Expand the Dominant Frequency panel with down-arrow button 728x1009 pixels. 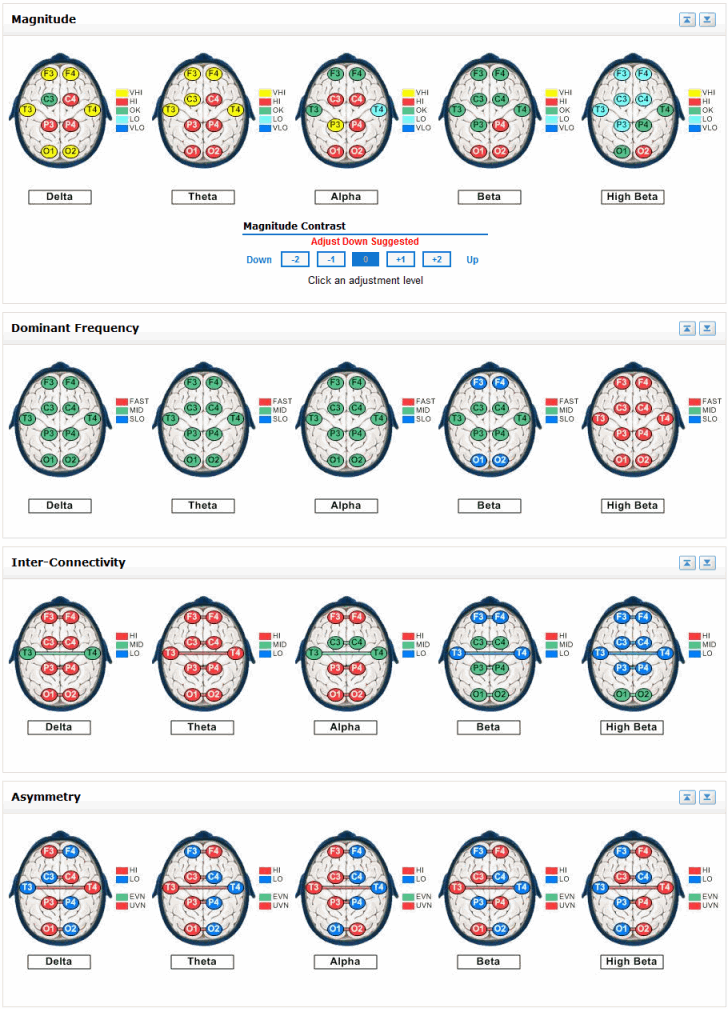(x=707, y=328)
